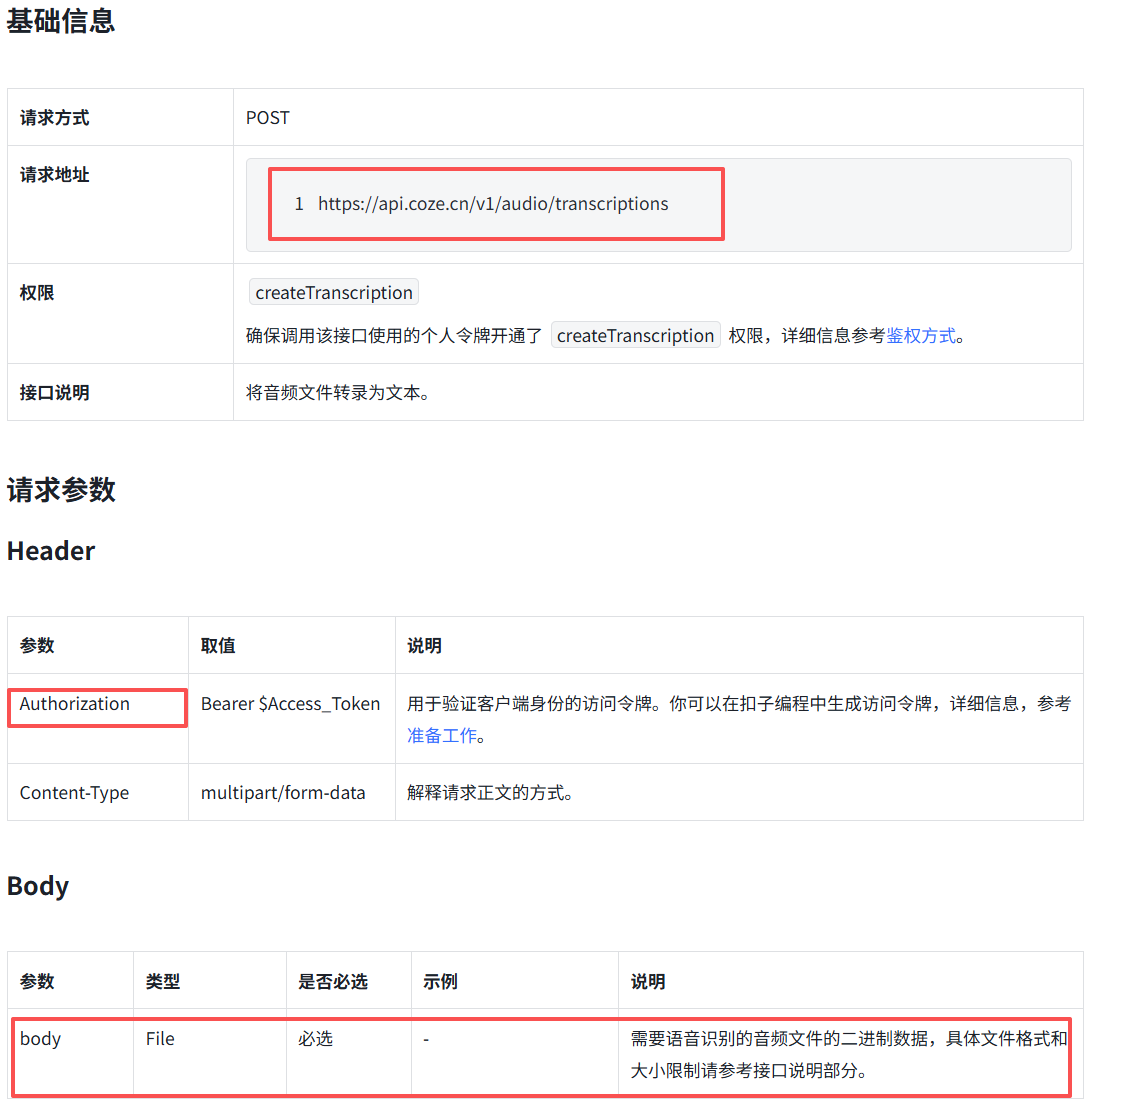Image resolution: width=1148 pixels, height=1114 pixels.
Task: Click the inline createTranscription code in sentence
Action: [x=636, y=336]
